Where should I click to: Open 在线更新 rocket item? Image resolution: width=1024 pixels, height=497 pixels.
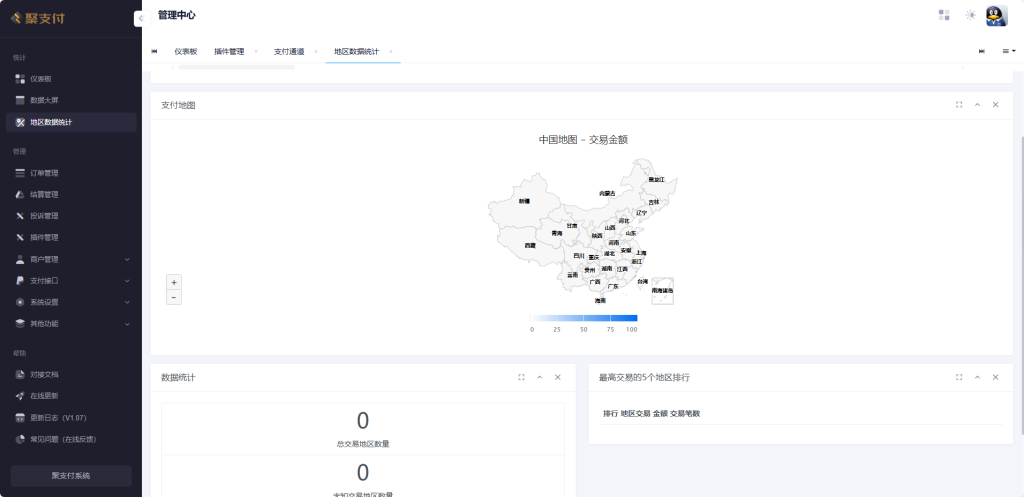71,396
